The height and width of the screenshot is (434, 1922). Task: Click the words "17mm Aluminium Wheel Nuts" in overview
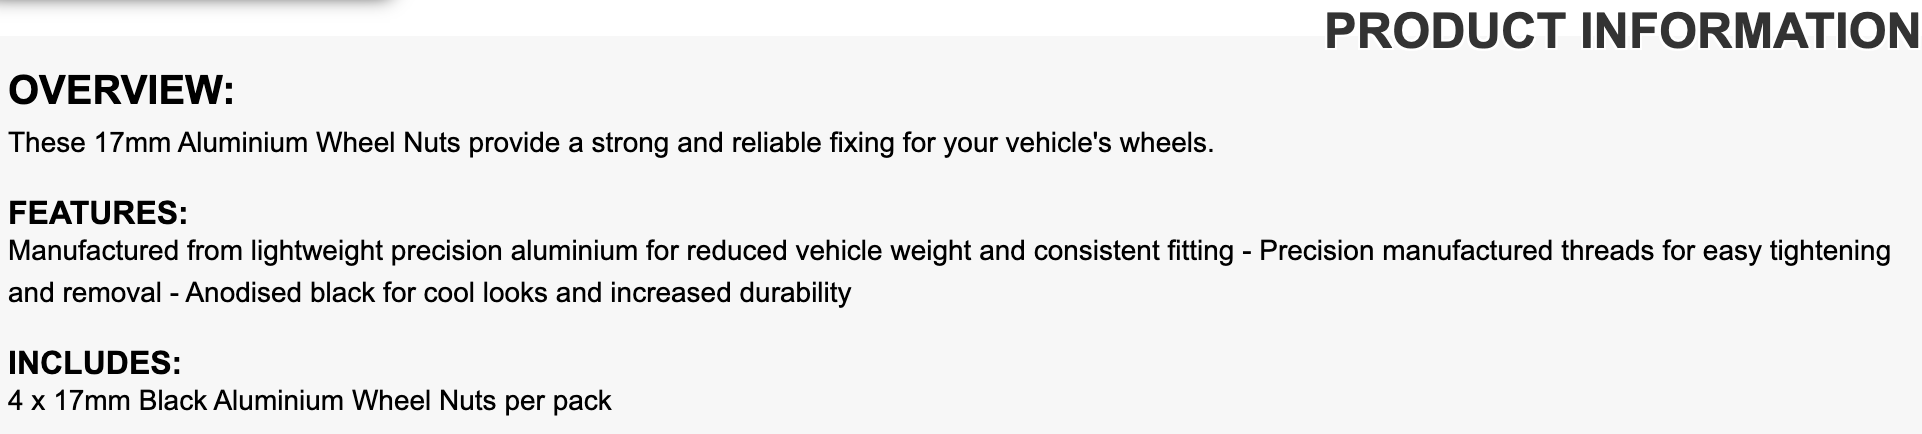[277, 143]
